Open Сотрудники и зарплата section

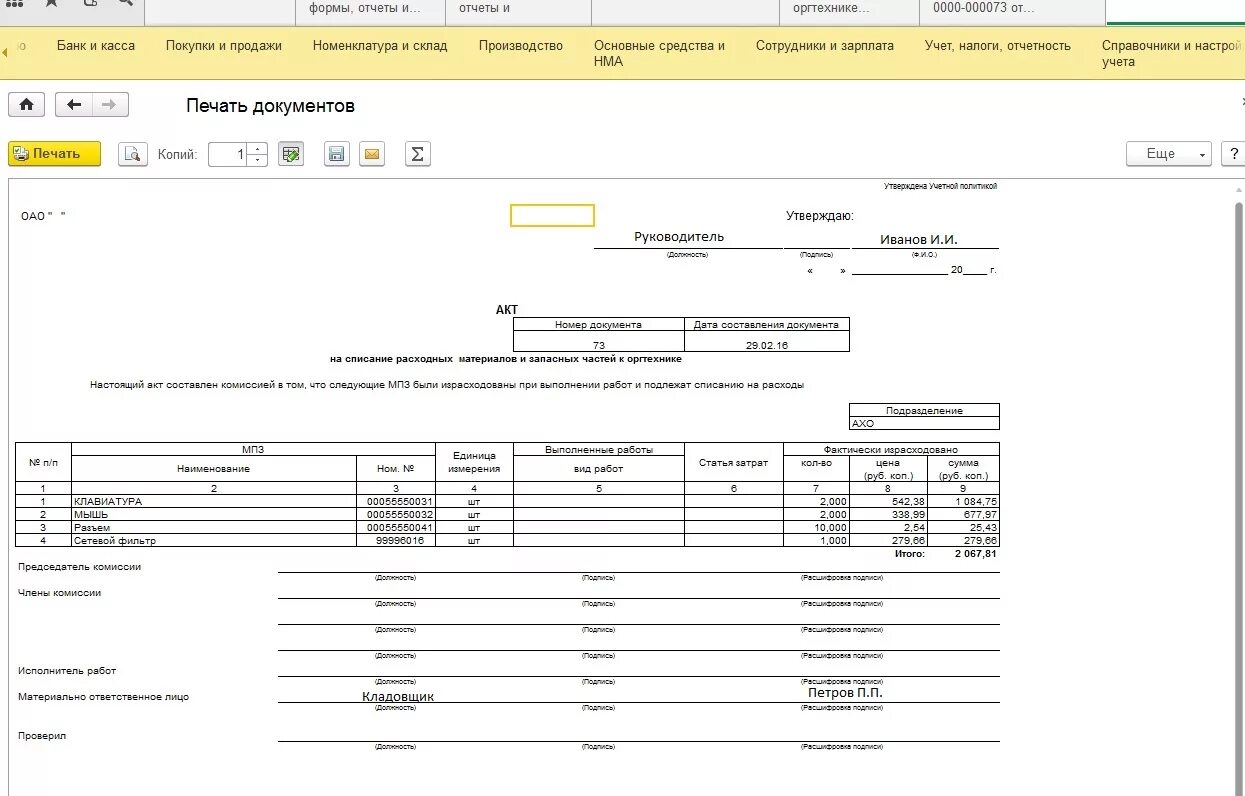click(825, 46)
